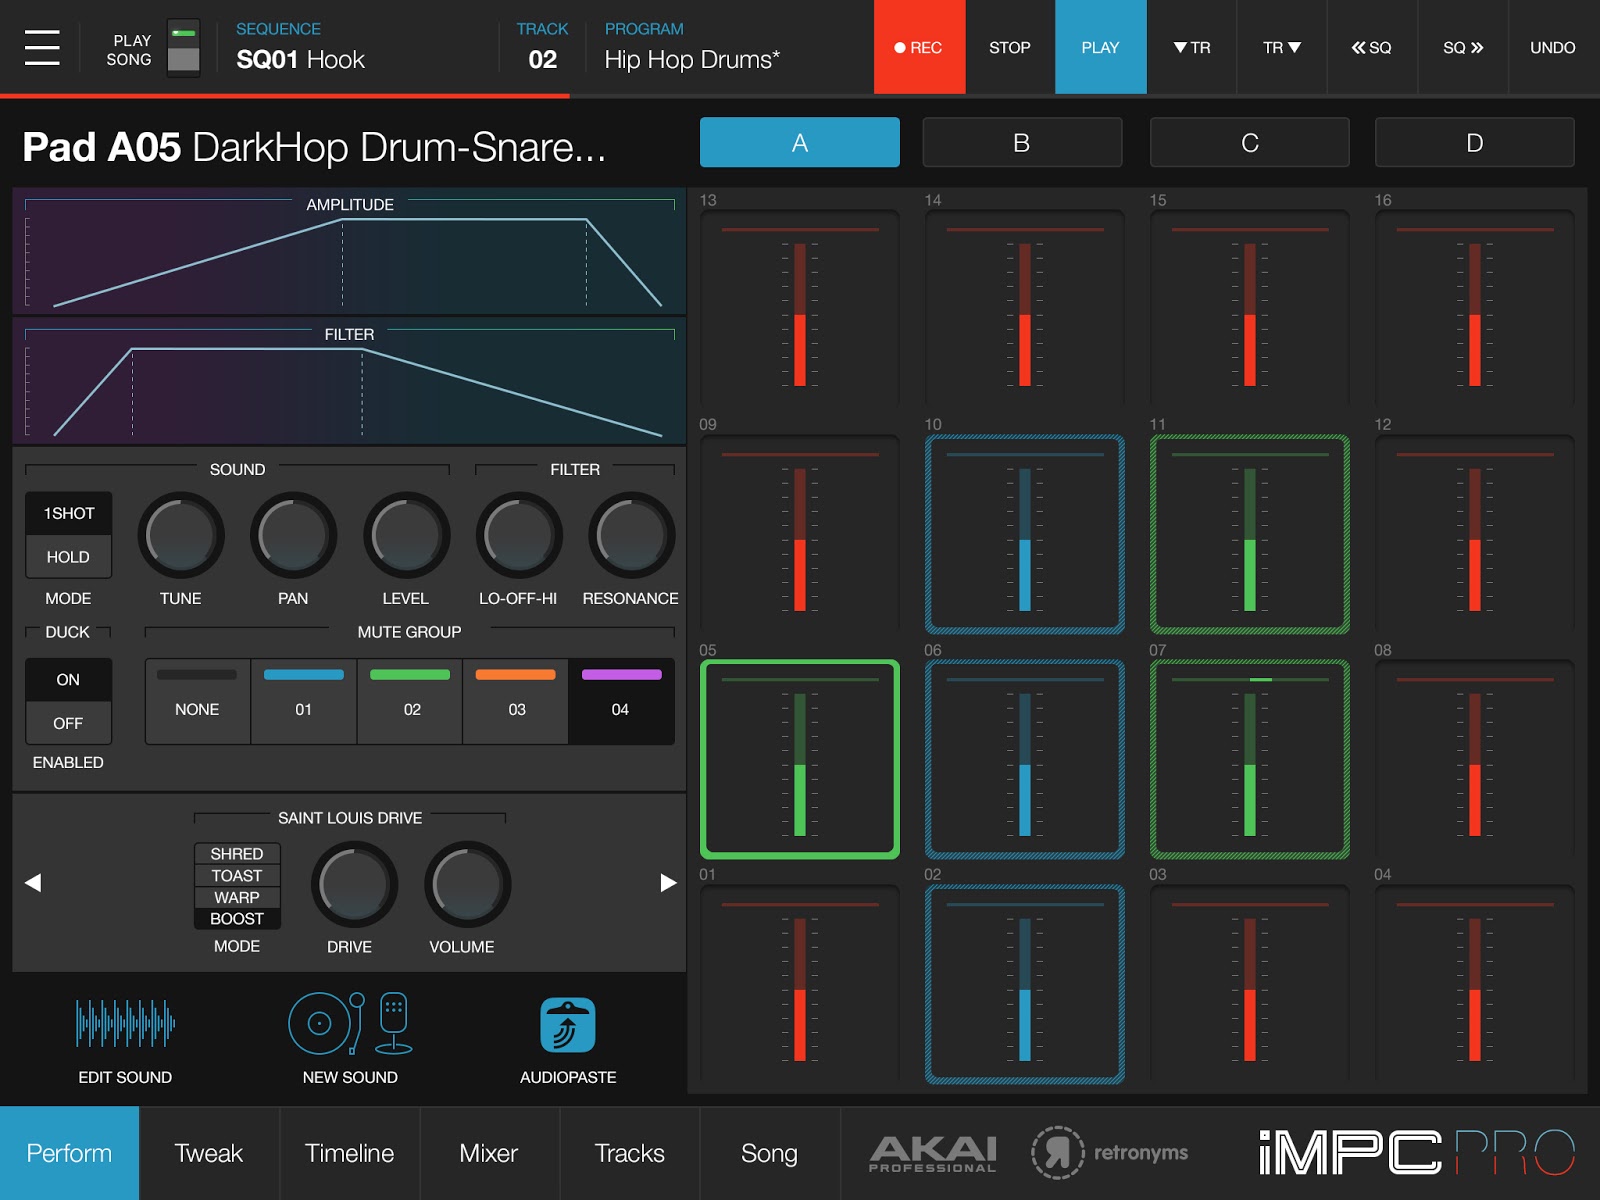The image size is (1600, 1200).
Task: Switch to the Song tab
Action: [768, 1152]
